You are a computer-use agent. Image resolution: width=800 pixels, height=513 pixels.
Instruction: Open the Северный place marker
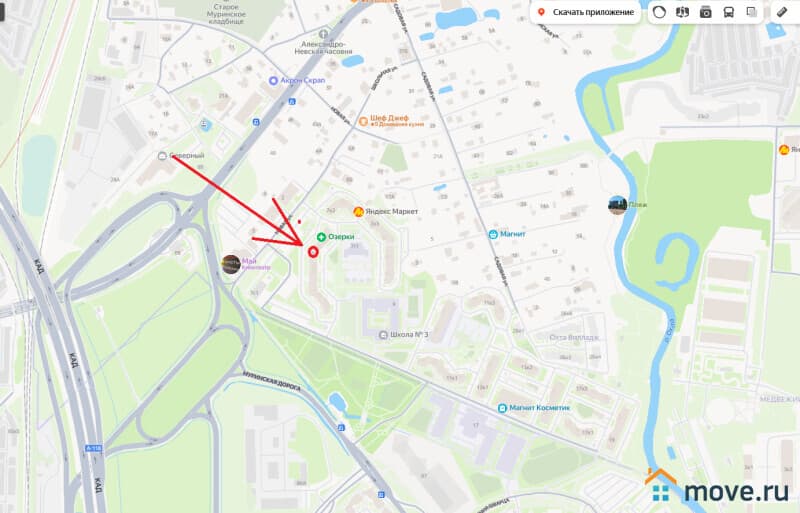162,156
